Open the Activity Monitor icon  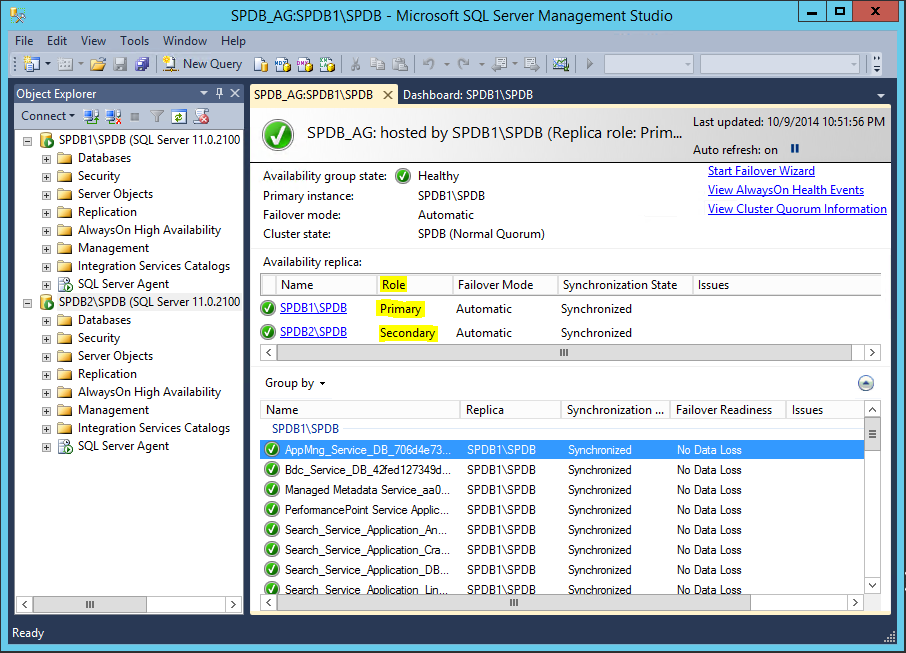[x=560, y=64]
